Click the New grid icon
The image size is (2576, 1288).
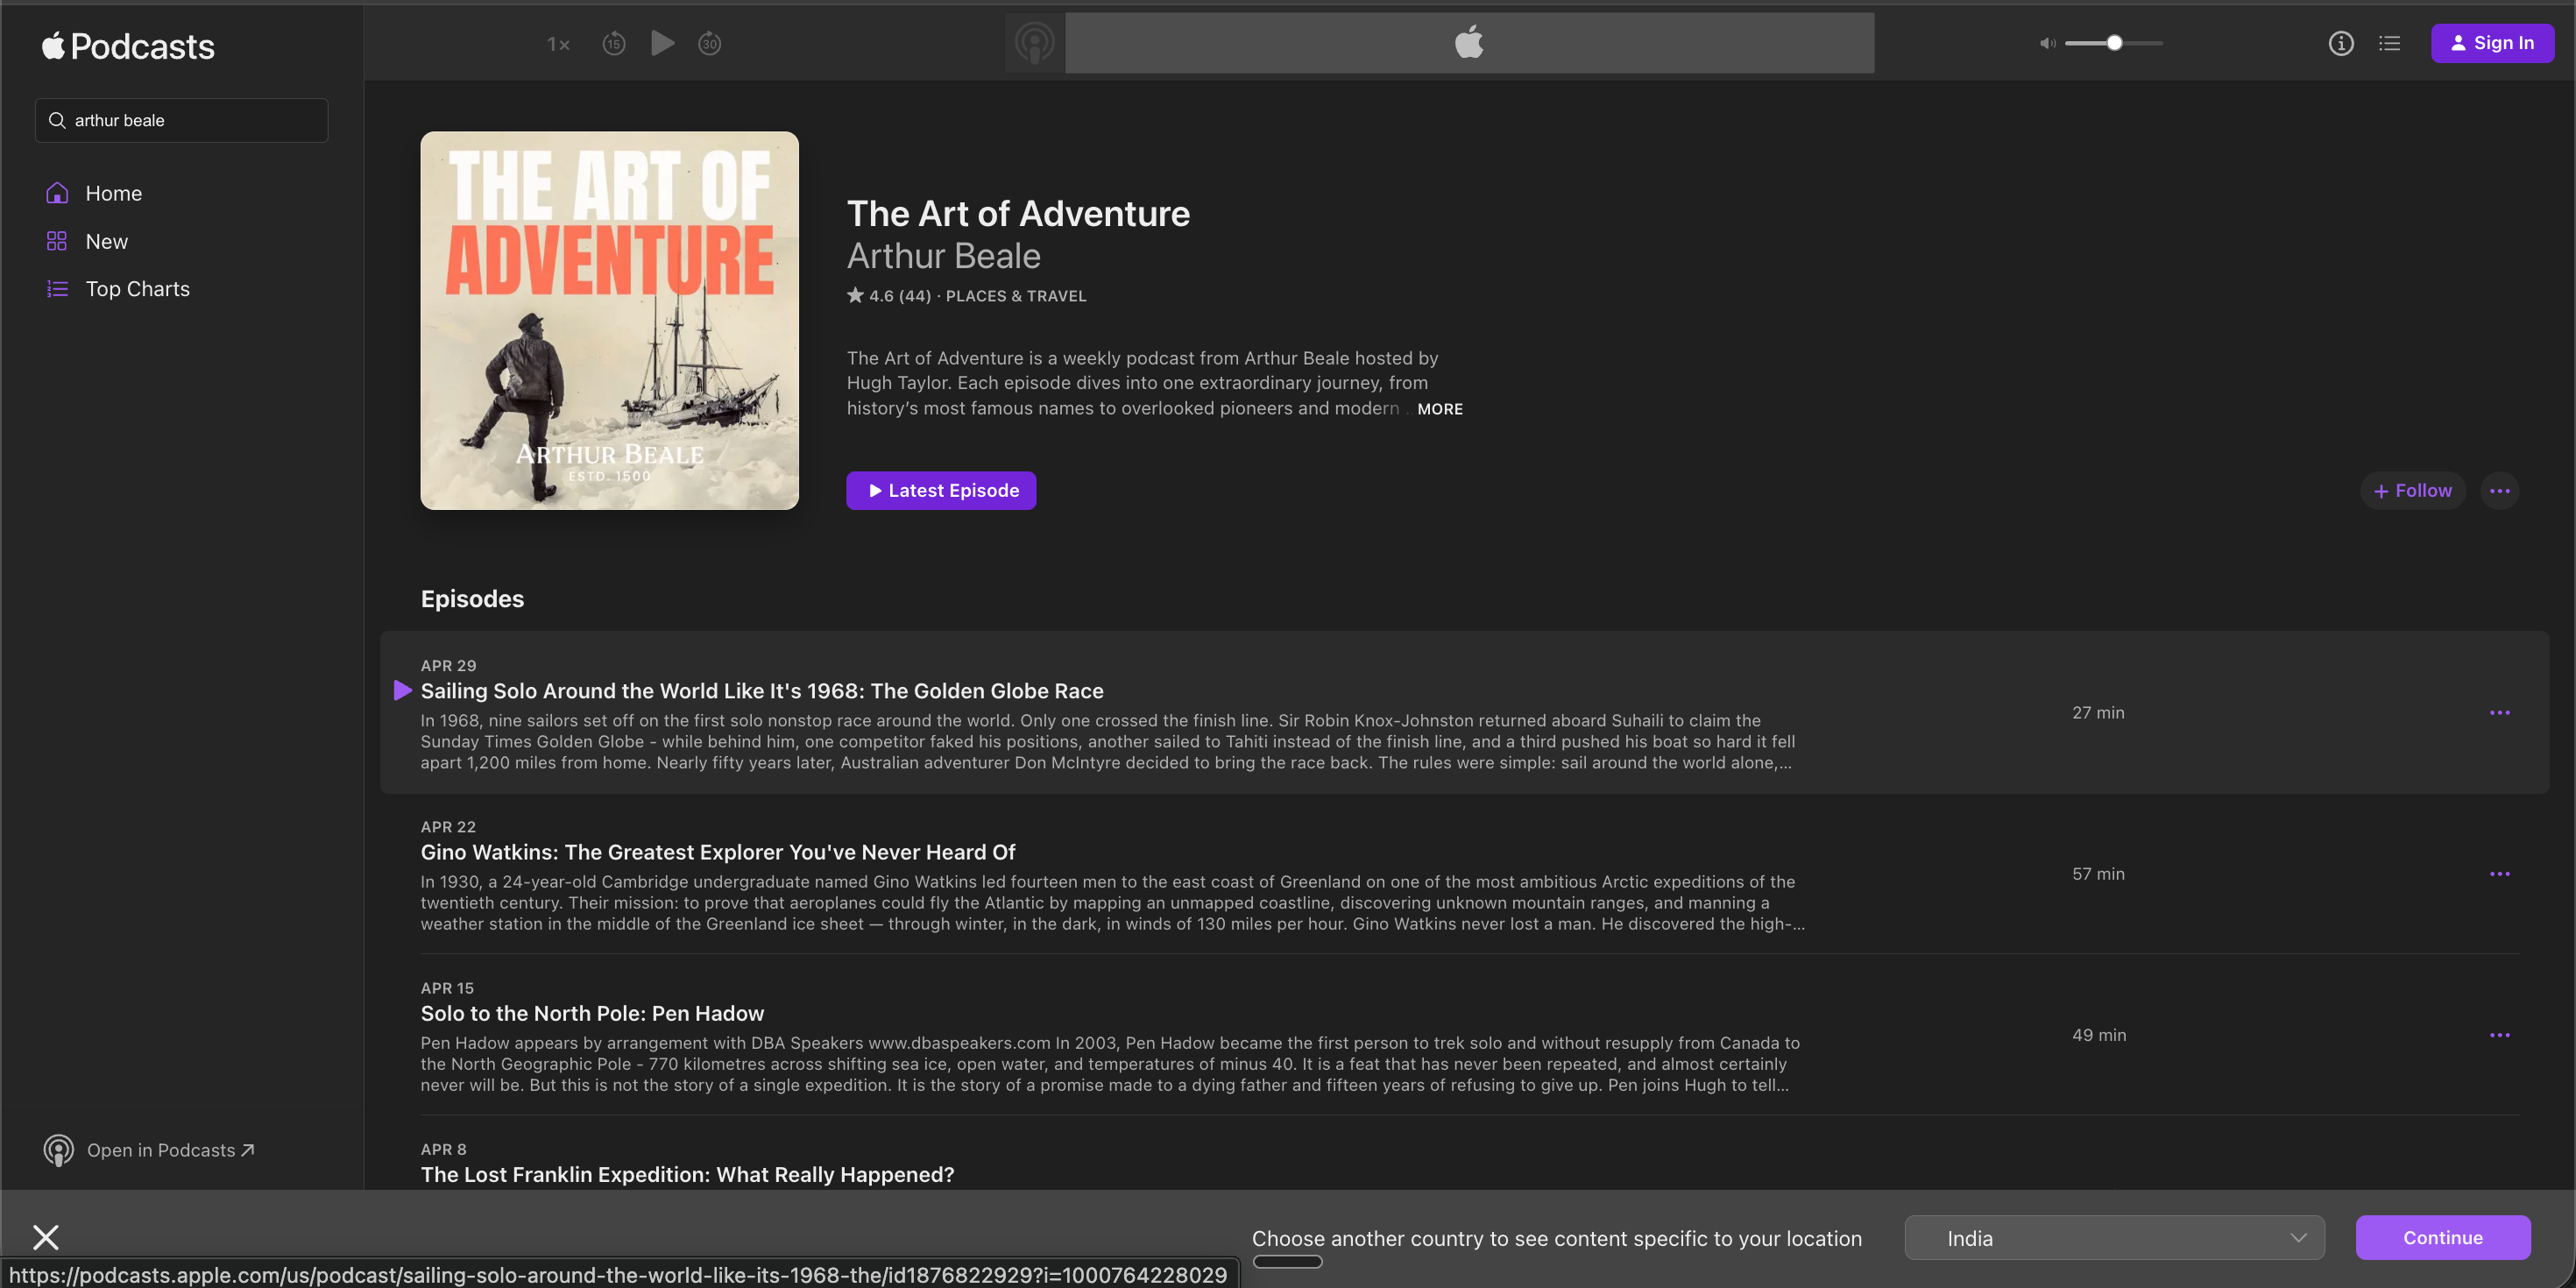57,241
